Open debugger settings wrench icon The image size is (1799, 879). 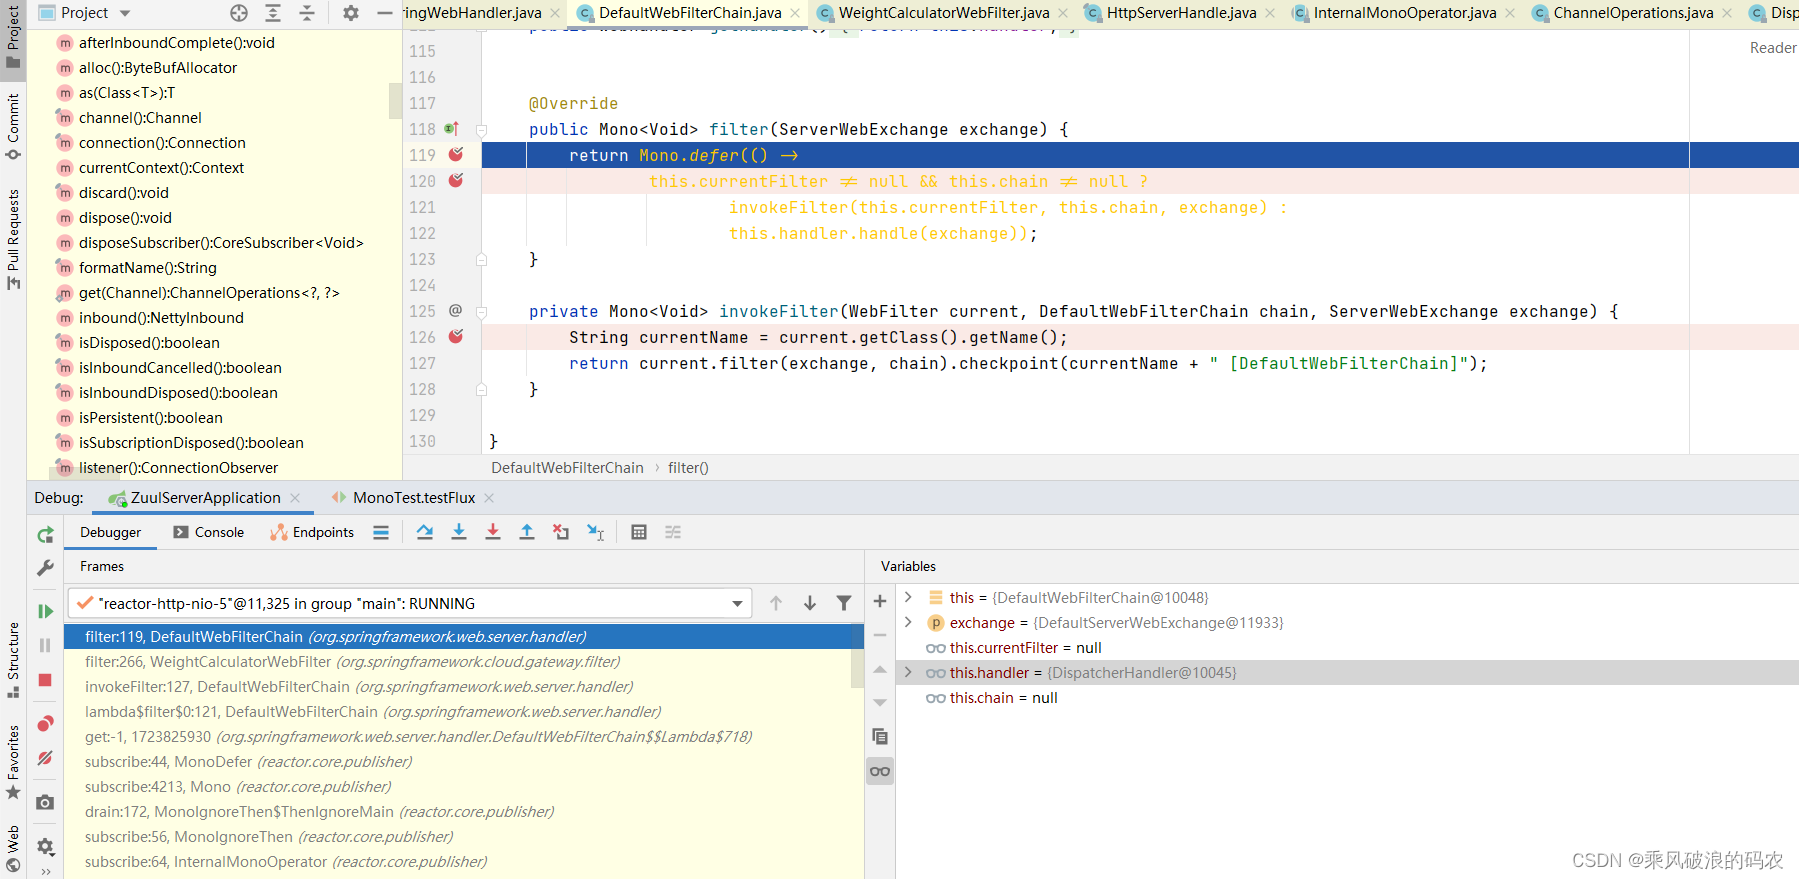pyautogui.click(x=45, y=568)
